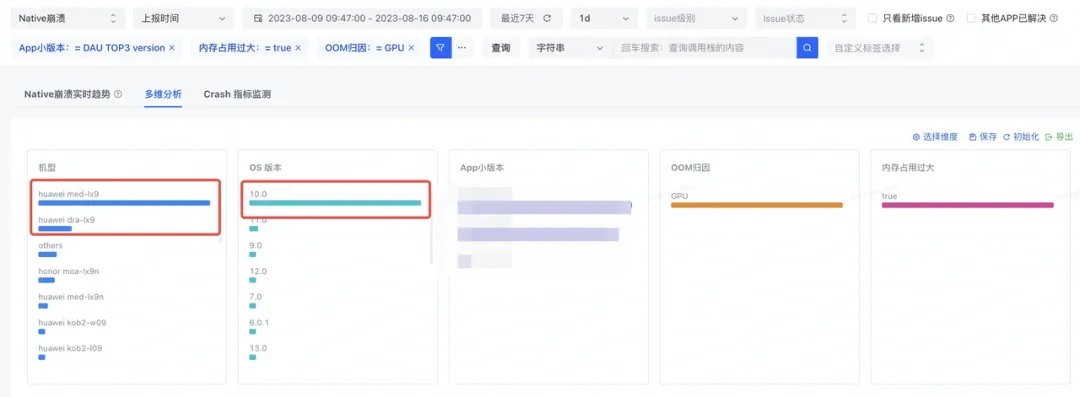Click help icon next to 其他APP已解决
This screenshot has width=1080, height=397.
1054,18
